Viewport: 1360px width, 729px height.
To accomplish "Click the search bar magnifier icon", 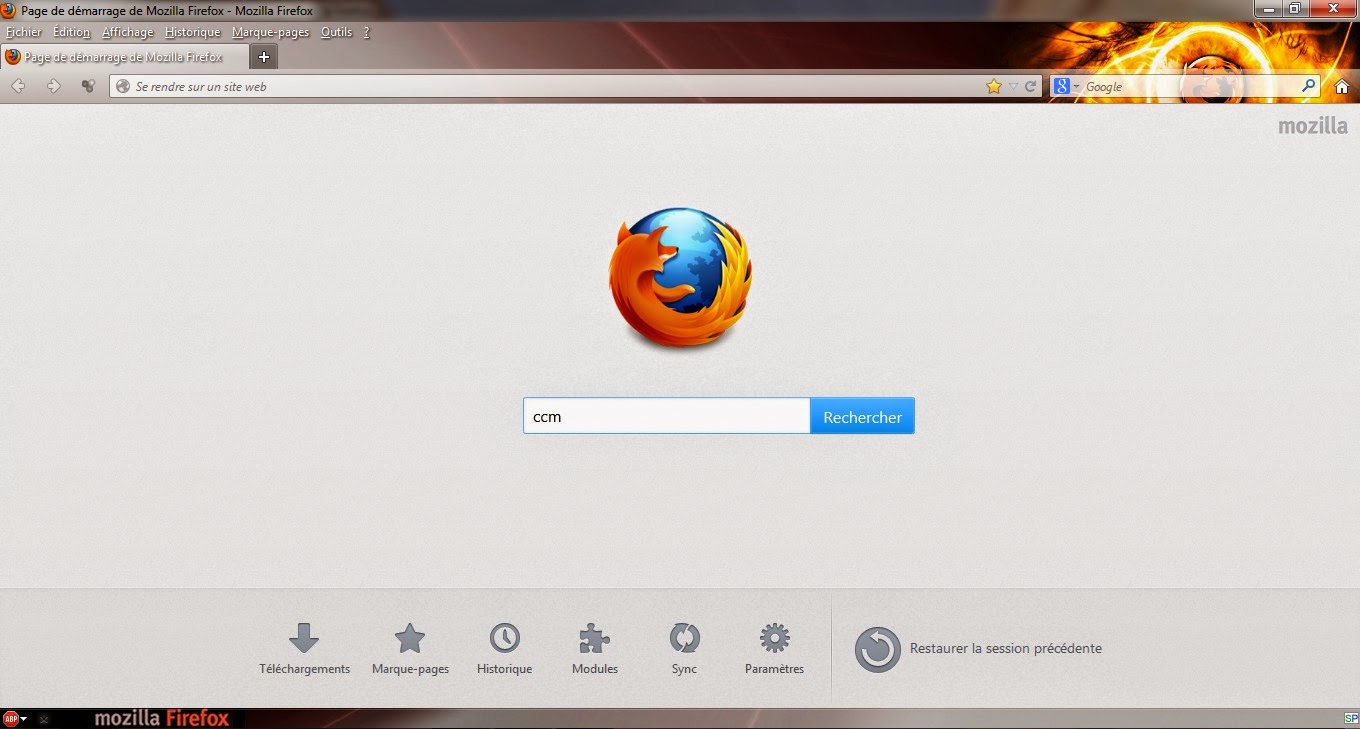I will [1308, 86].
